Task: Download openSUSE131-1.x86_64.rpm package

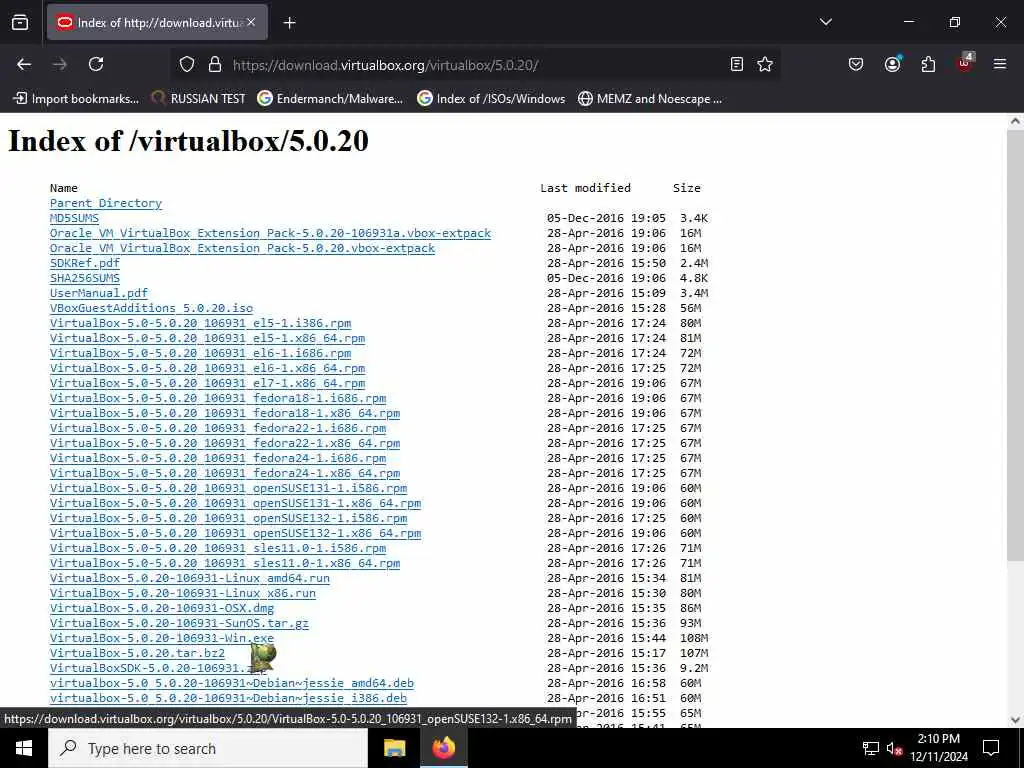Action: coord(236,504)
